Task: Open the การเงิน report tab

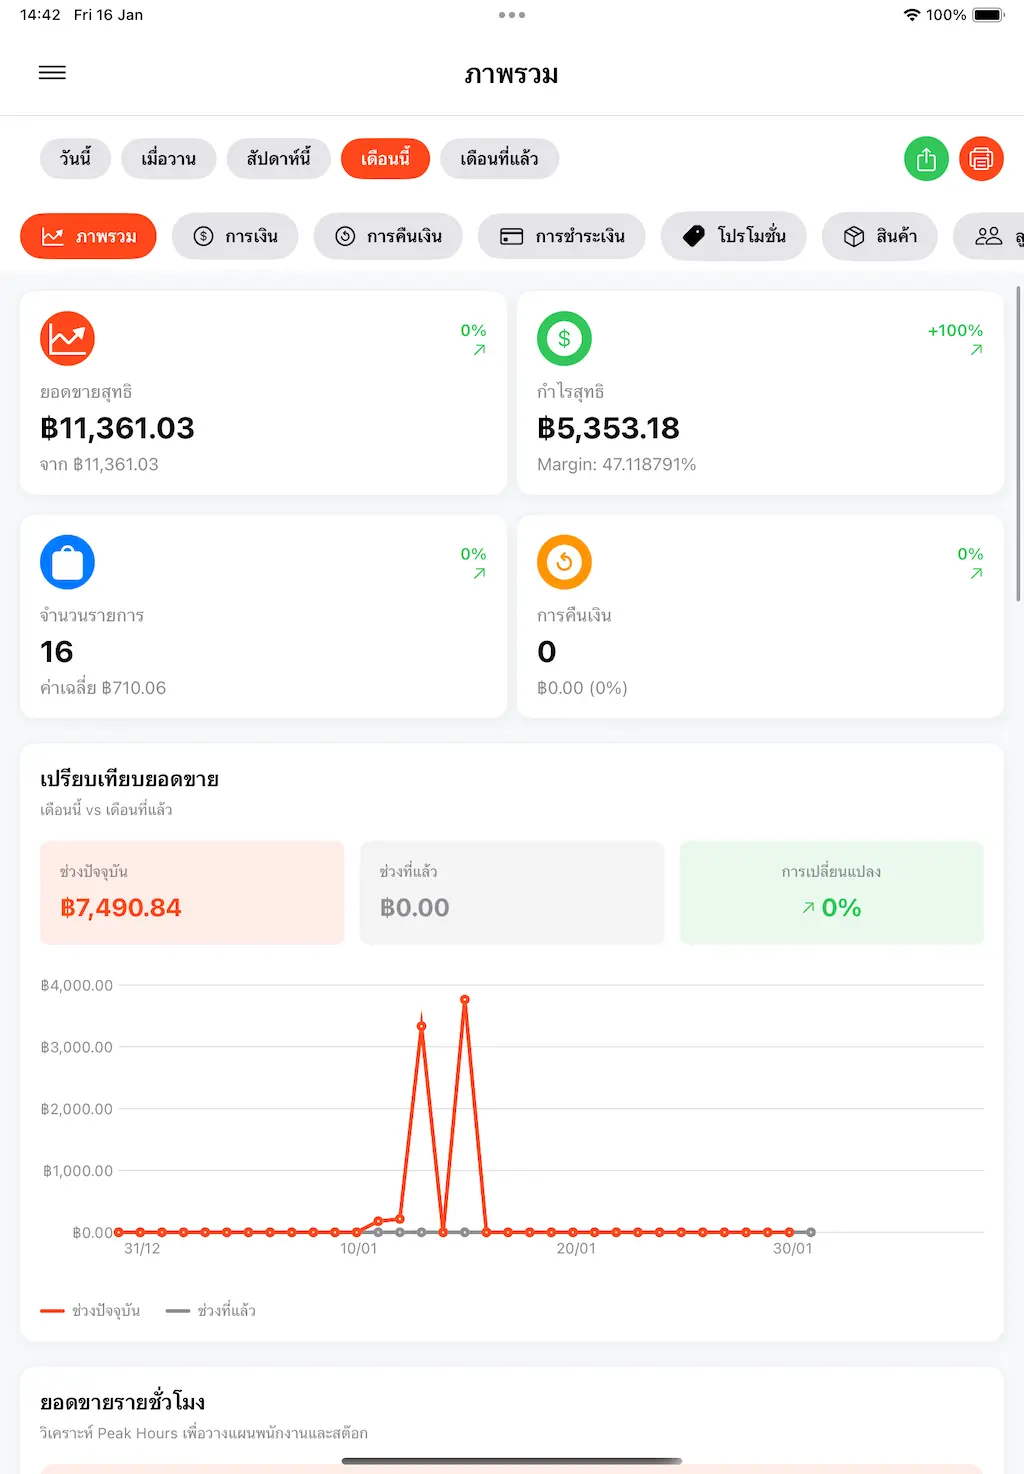Action: [x=235, y=237]
